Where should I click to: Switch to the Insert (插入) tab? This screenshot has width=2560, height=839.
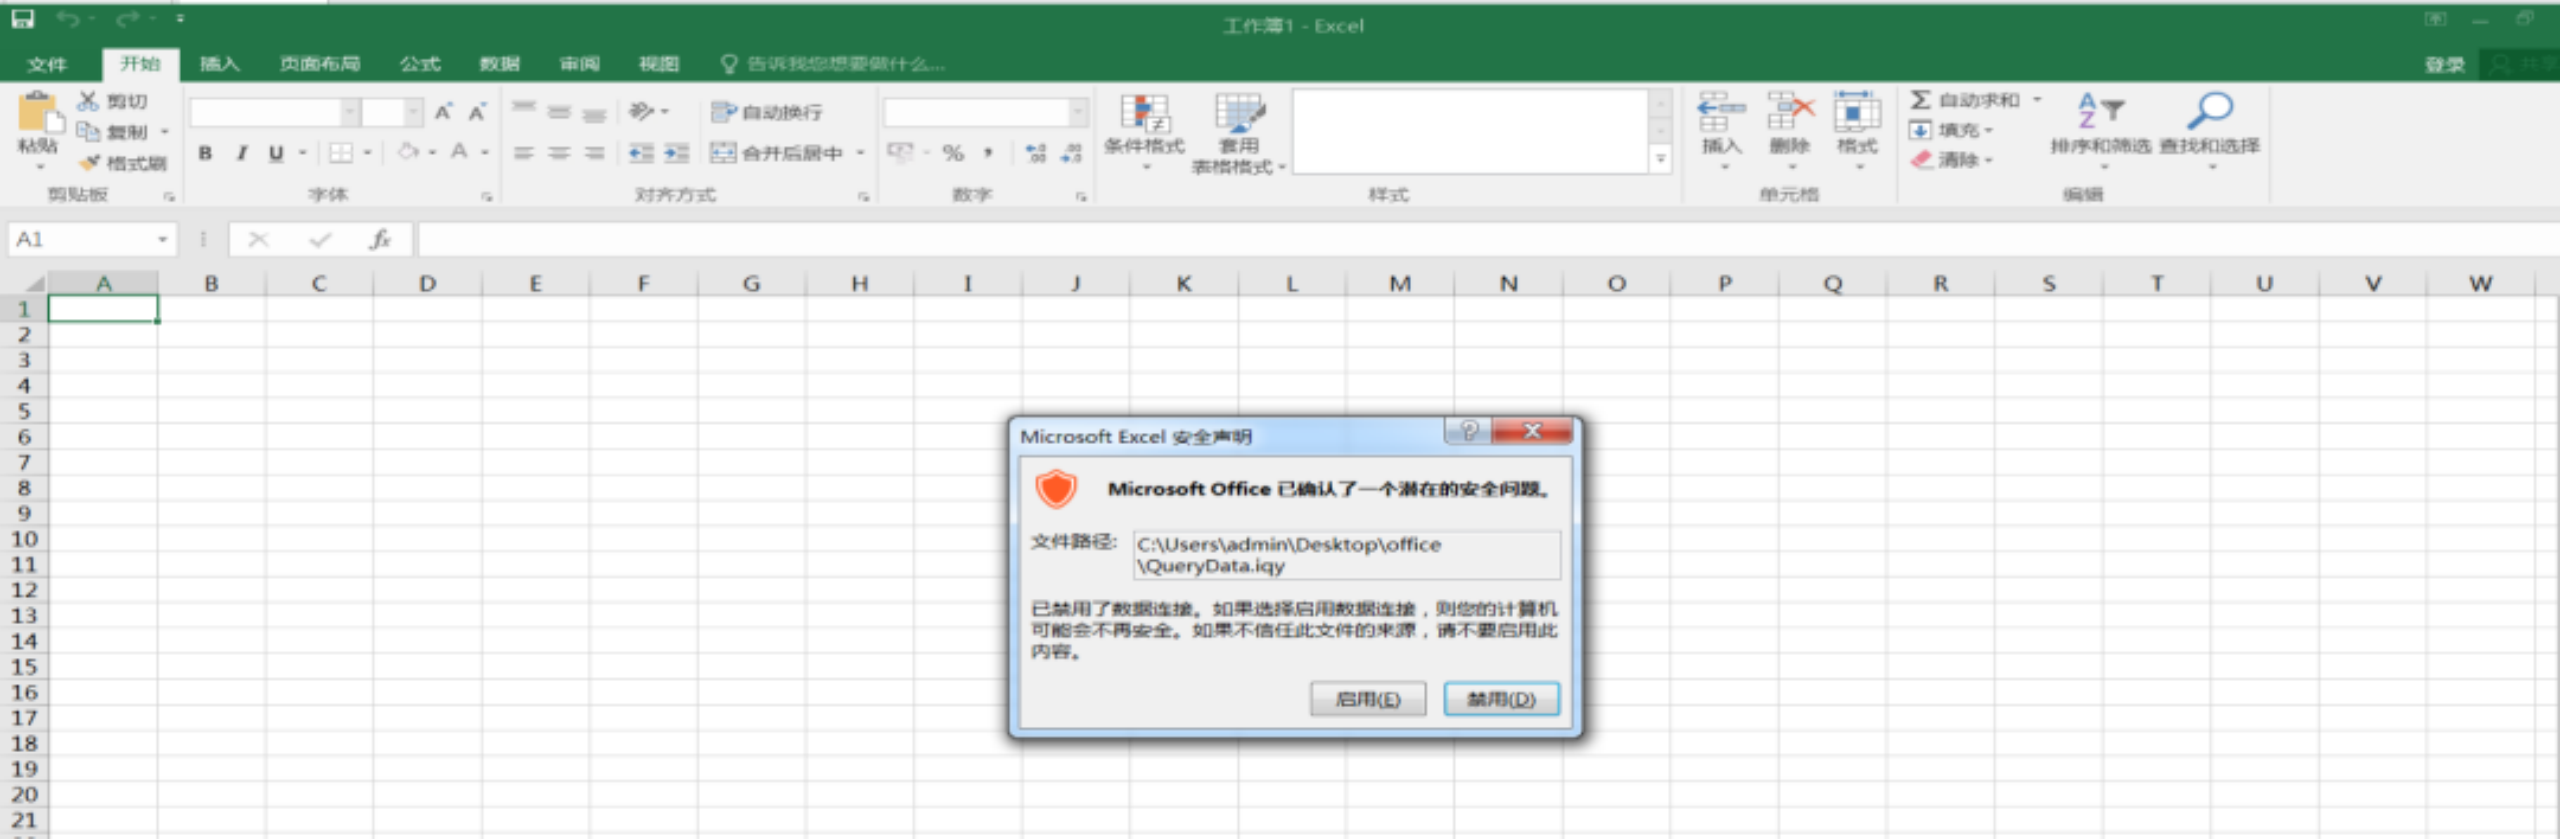coord(219,64)
